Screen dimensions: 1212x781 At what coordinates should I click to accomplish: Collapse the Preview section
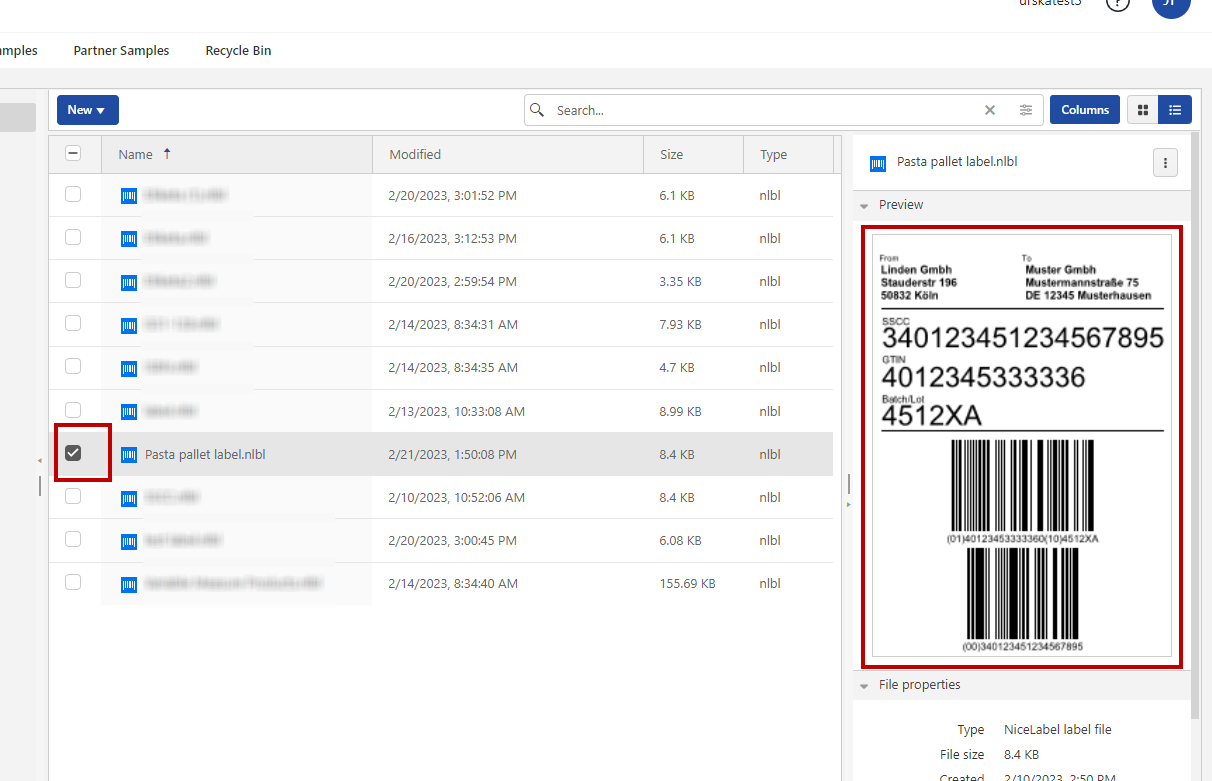pos(865,205)
